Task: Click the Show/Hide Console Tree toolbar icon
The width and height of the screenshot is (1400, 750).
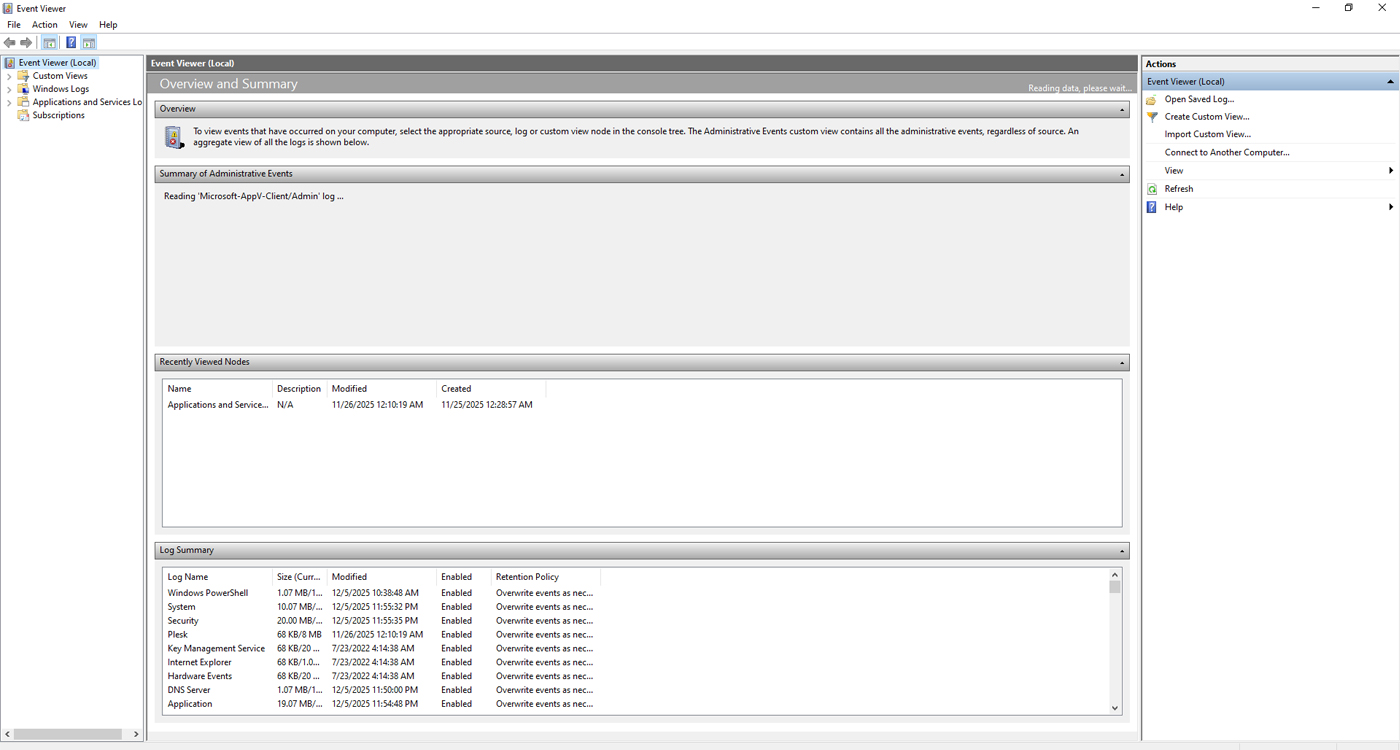Action: (49, 42)
